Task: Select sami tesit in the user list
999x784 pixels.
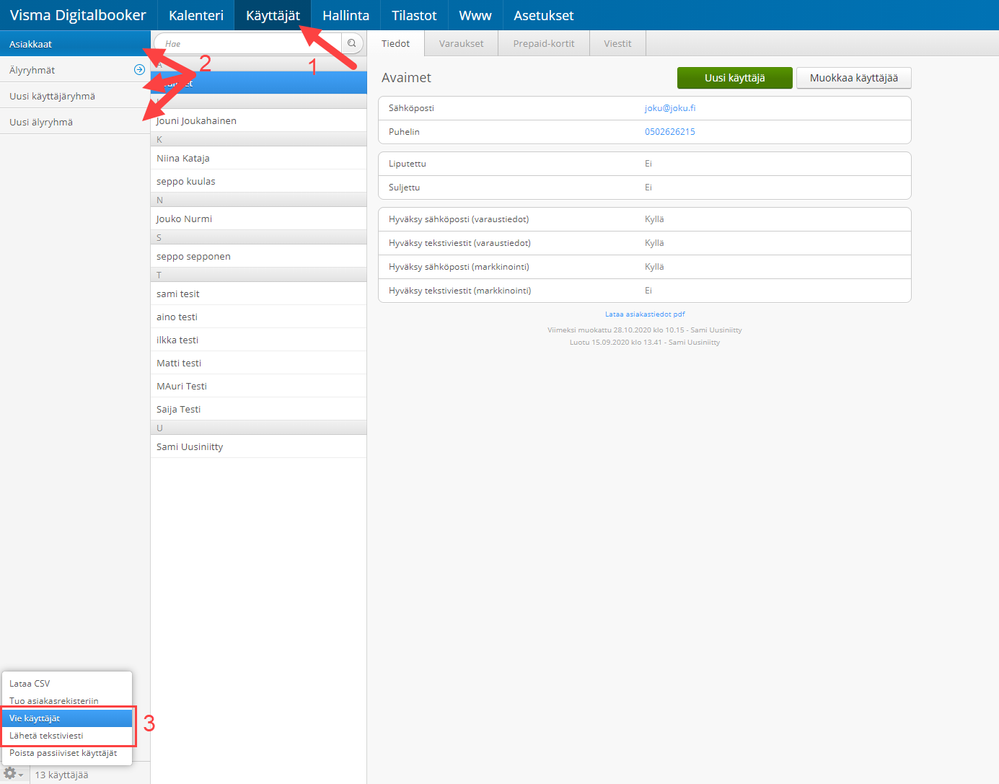Action: 259,294
